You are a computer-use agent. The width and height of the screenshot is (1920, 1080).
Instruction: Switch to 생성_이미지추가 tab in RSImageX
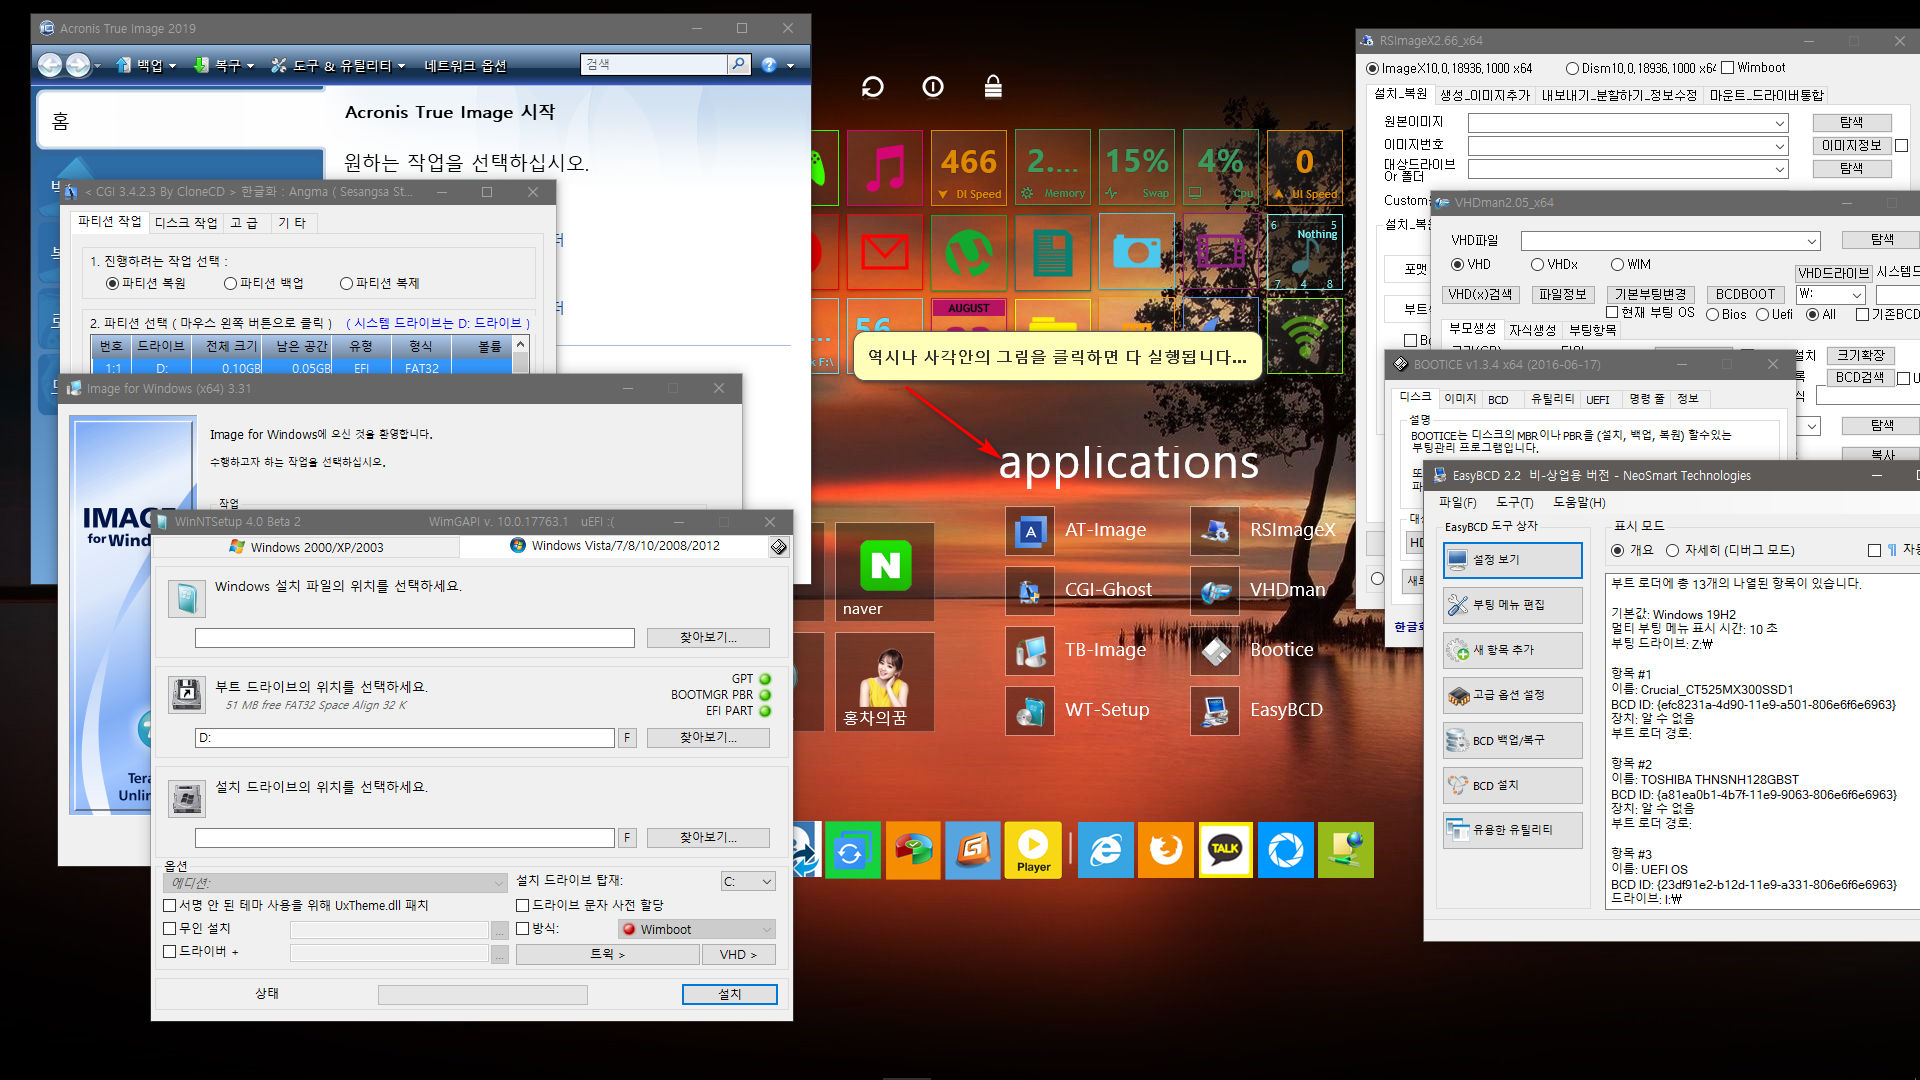[x=1485, y=96]
